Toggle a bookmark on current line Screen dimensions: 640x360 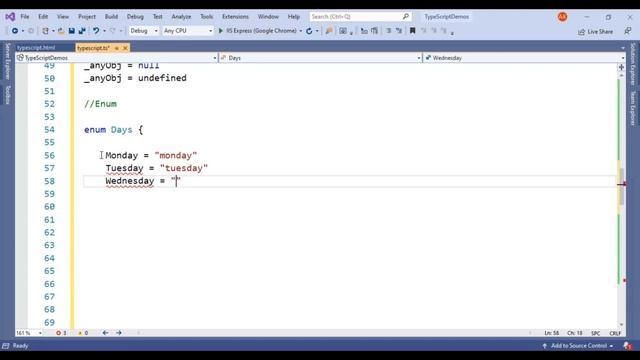[x=412, y=31]
